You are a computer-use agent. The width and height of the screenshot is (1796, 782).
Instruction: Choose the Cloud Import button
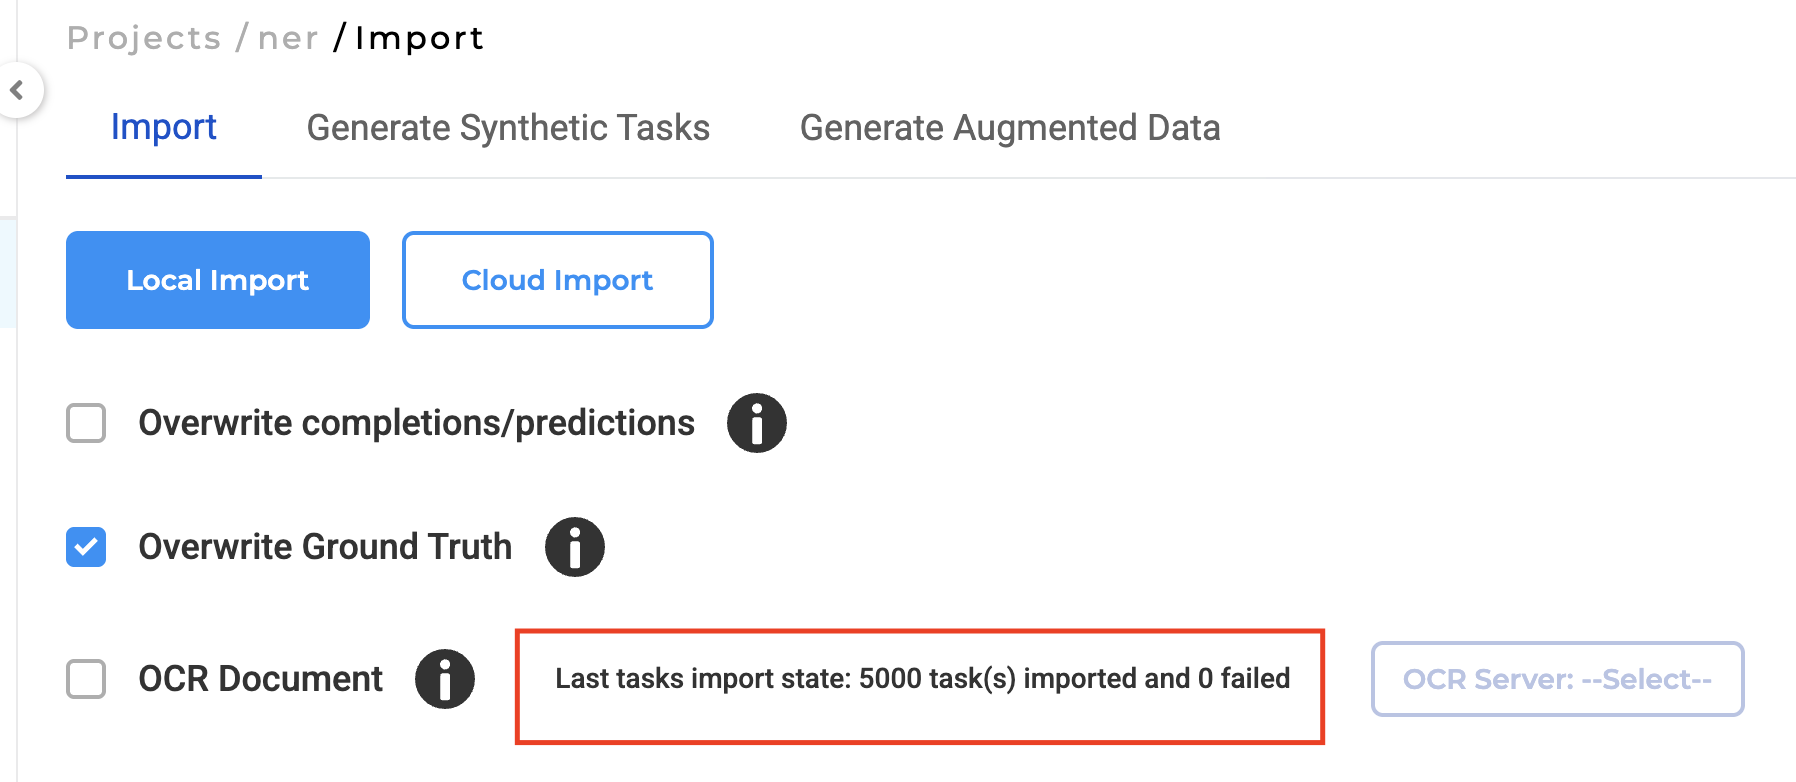(557, 280)
